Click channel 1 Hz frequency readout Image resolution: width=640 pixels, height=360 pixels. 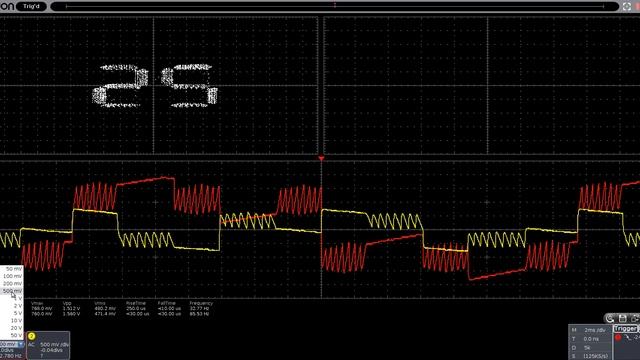coord(11,356)
